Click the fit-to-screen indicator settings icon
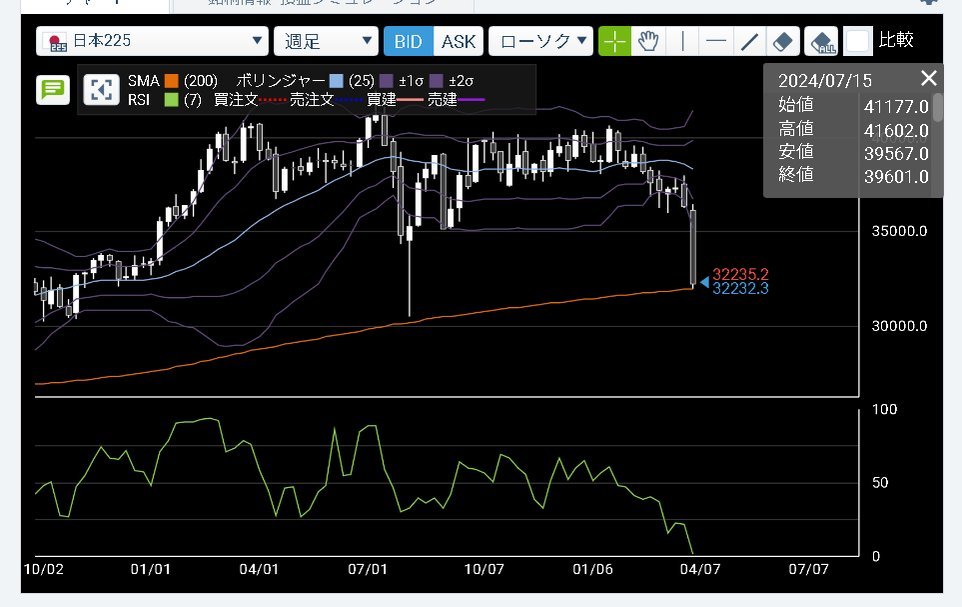Viewport: 962px width, 607px height. click(x=99, y=89)
